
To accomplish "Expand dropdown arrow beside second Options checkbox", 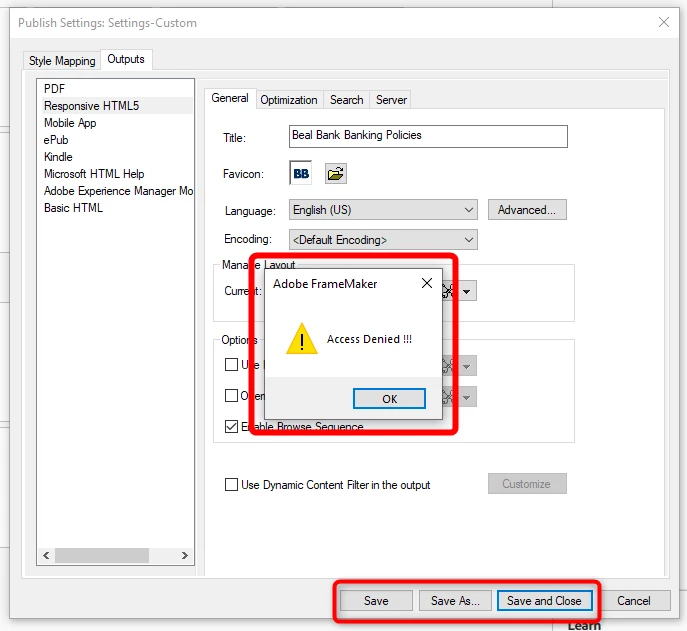I will point(467,397).
